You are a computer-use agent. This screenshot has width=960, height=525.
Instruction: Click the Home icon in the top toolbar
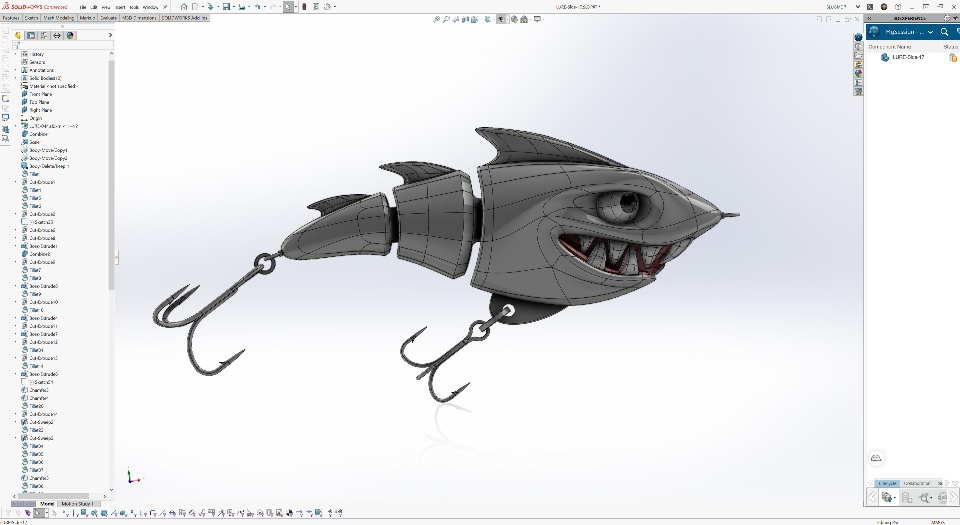pos(182,6)
